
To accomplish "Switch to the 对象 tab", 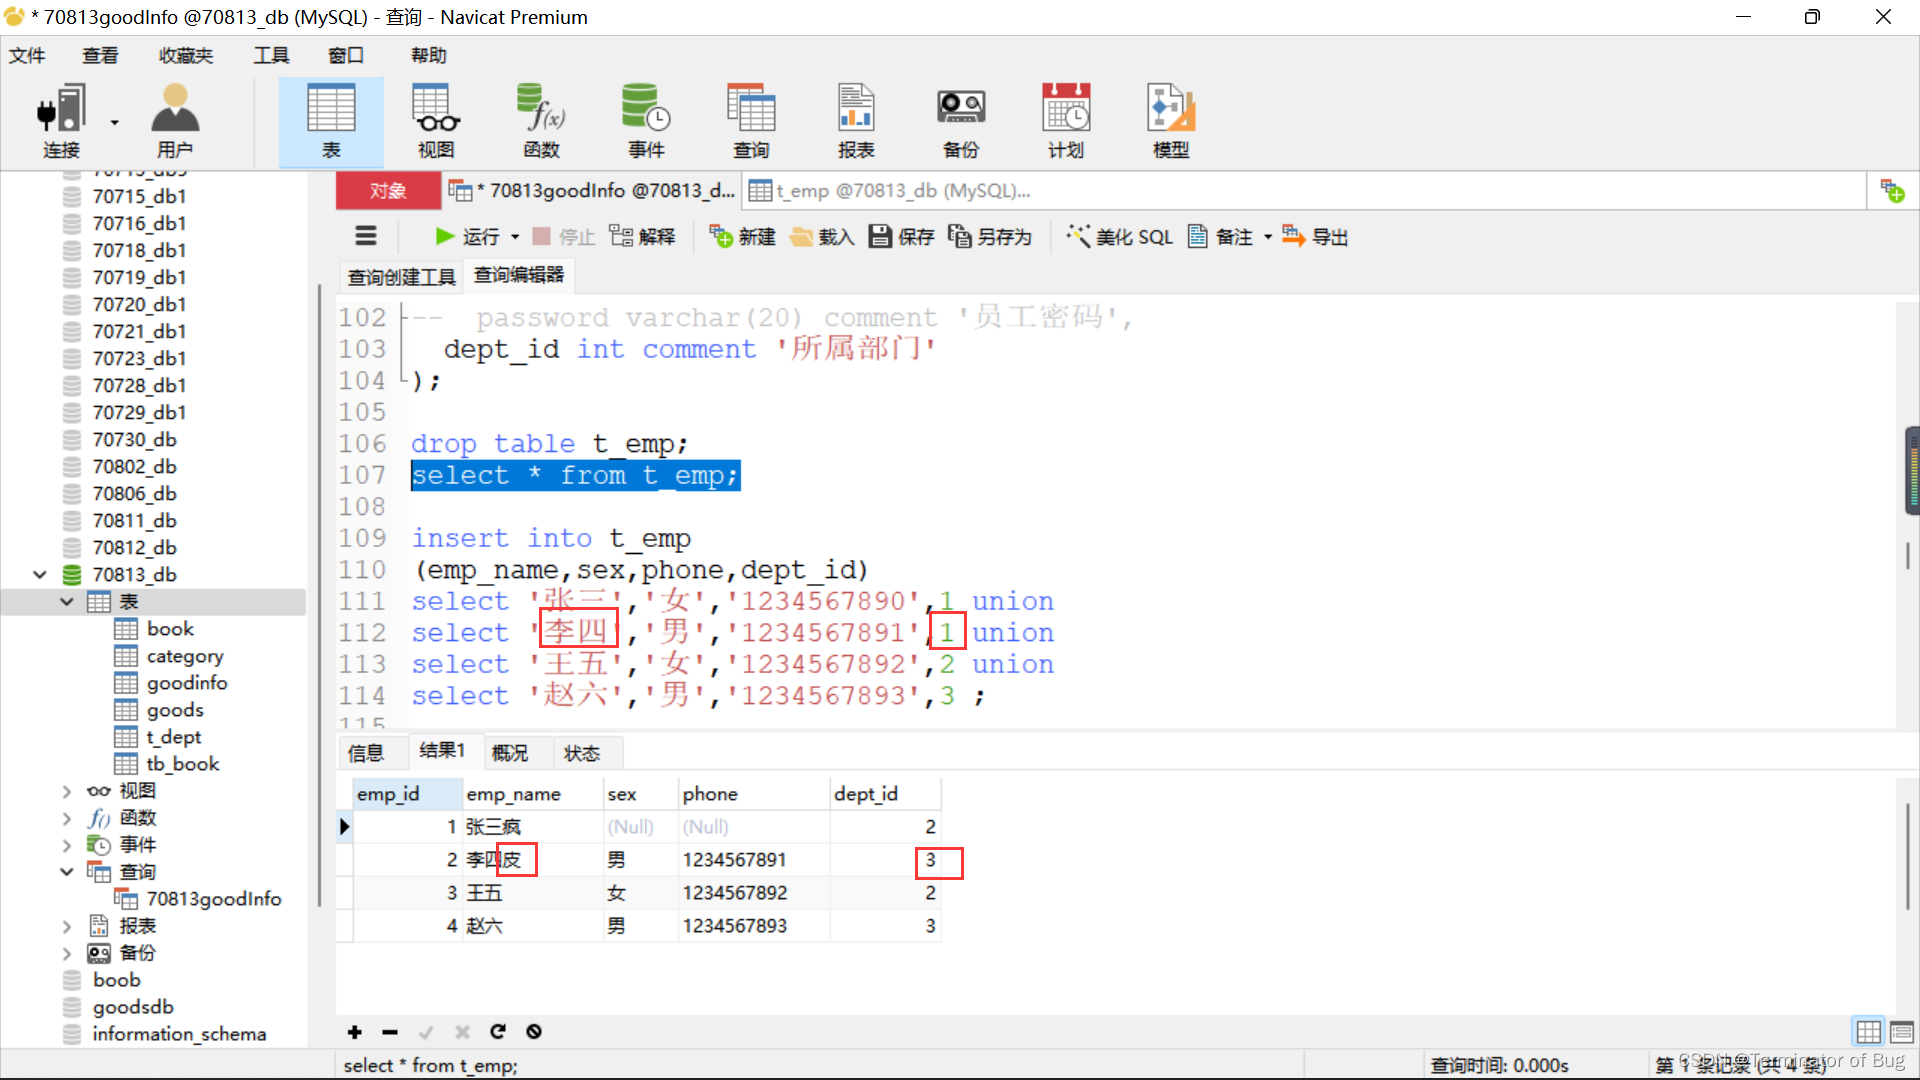I will pos(388,191).
